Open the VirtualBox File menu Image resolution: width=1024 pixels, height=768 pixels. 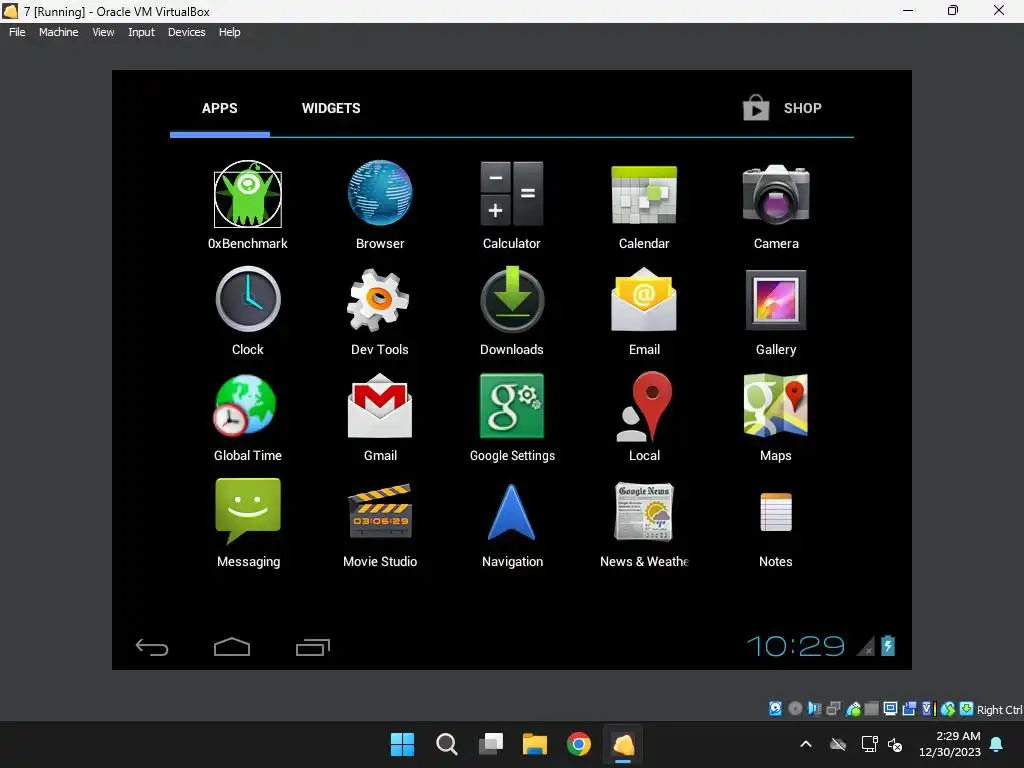[17, 32]
